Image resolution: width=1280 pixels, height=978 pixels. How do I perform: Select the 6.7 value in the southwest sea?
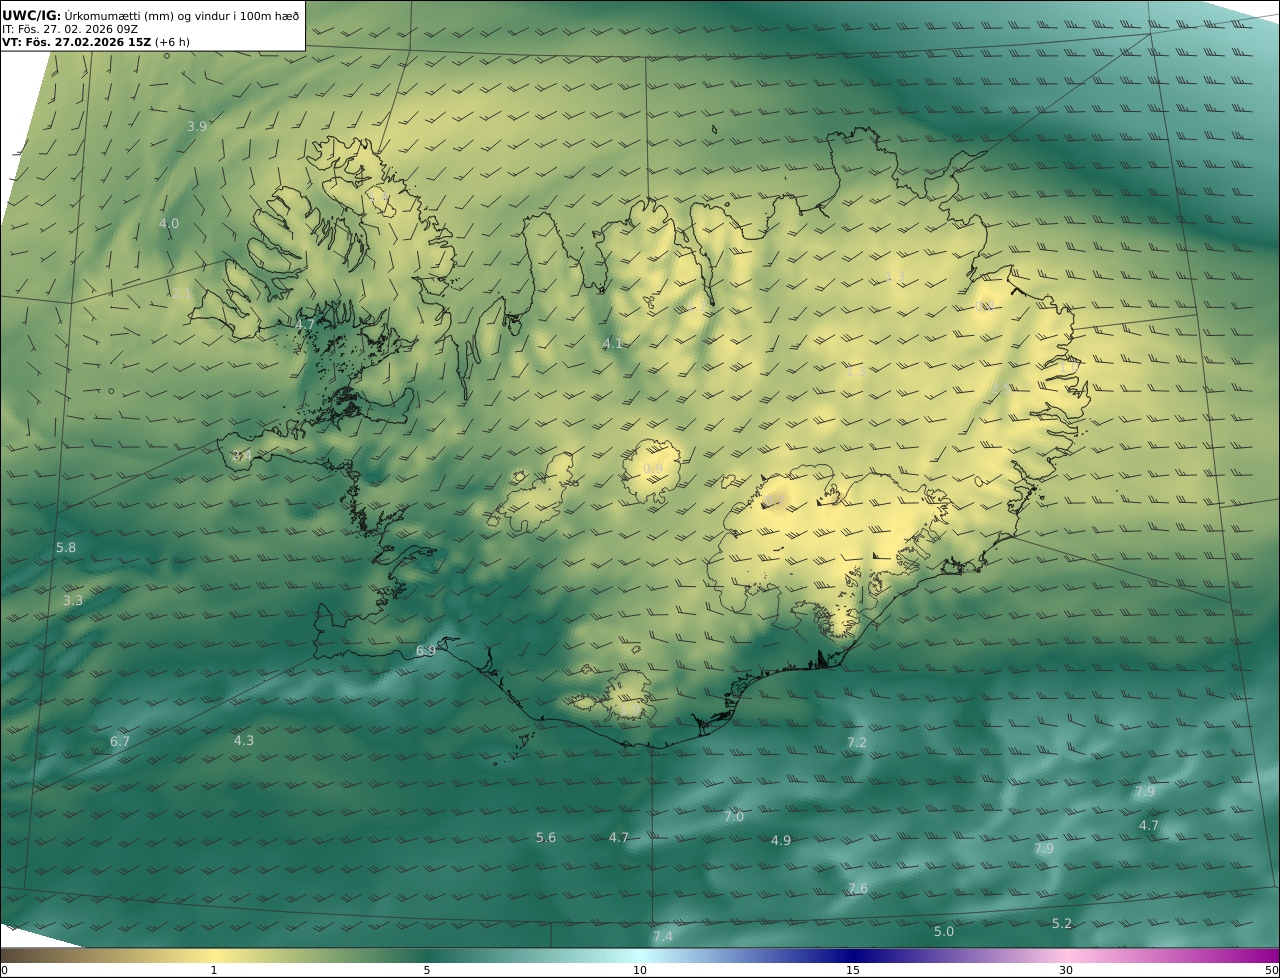pos(120,741)
